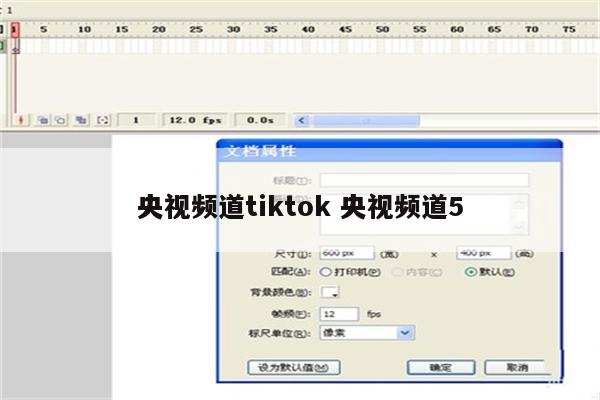
Task: Click the 设为默认值 (Make Default) button
Action: (x=294, y=367)
